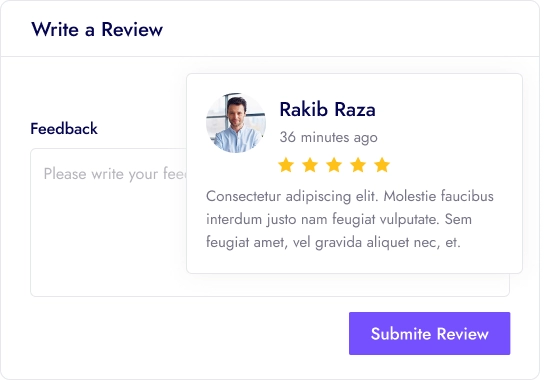Submit the review with the purple button
547x380 pixels.
(429, 333)
